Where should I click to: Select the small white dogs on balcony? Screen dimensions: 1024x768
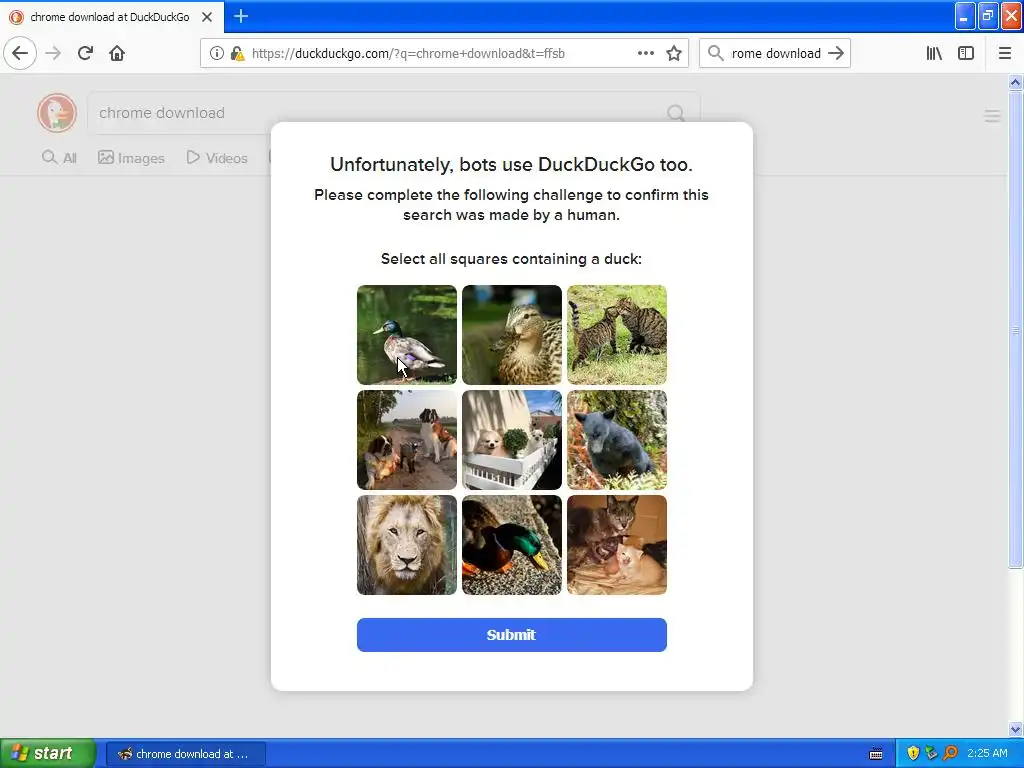(512, 440)
